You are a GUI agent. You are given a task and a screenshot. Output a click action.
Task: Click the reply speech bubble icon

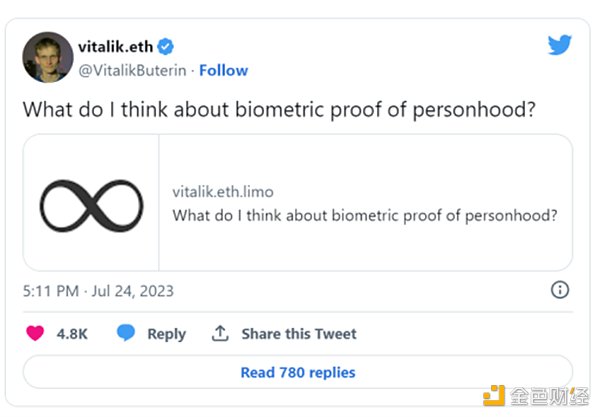coord(126,333)
